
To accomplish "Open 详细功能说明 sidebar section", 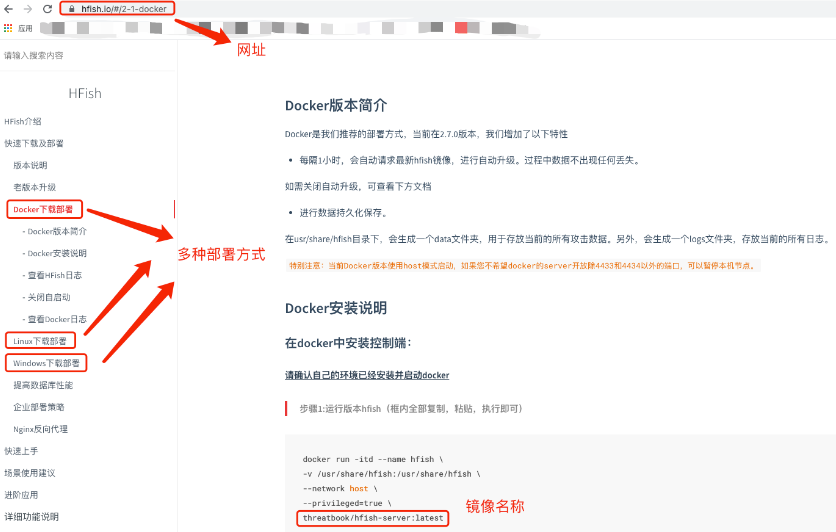I will (x=31, y=517).
